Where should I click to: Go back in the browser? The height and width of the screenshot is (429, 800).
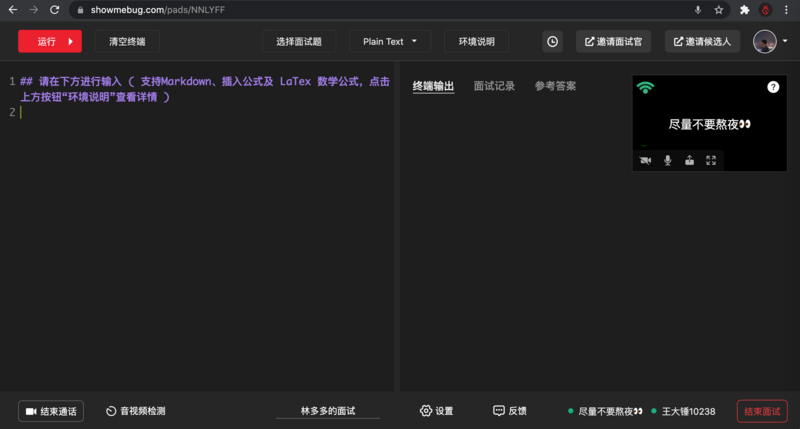[13, 10]
